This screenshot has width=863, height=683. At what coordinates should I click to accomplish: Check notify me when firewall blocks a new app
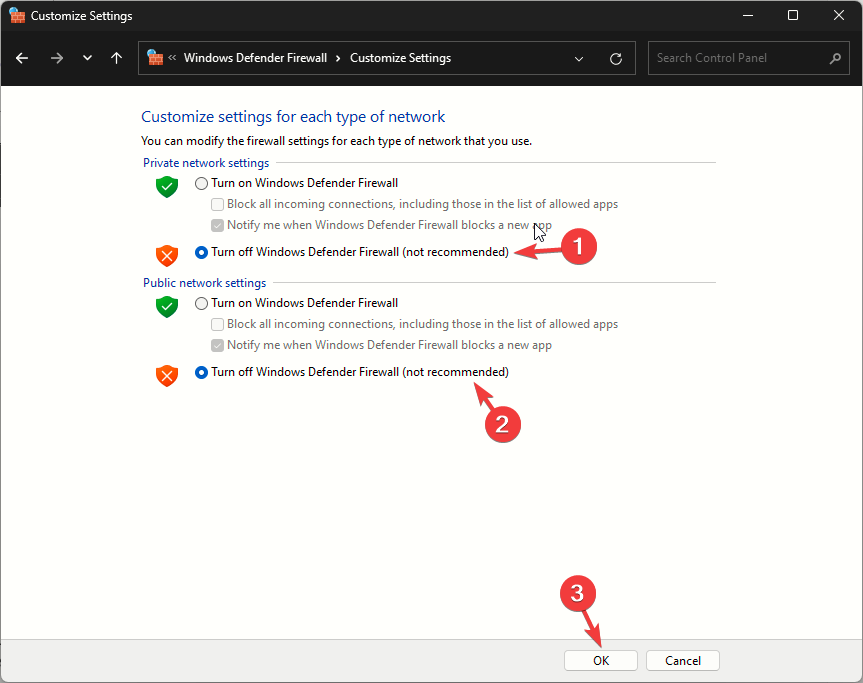217,225
